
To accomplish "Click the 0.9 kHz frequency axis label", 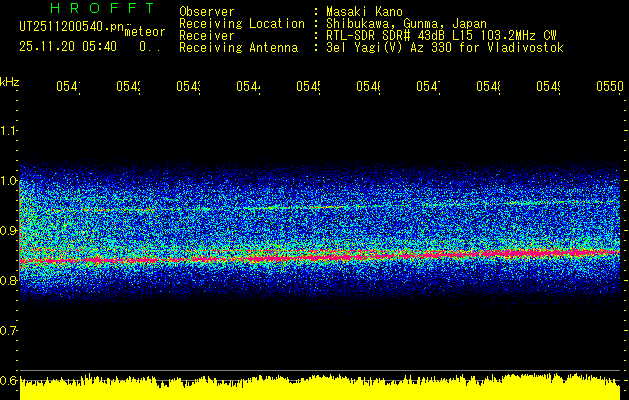I will pyautogui.click(x=8, y=231).
